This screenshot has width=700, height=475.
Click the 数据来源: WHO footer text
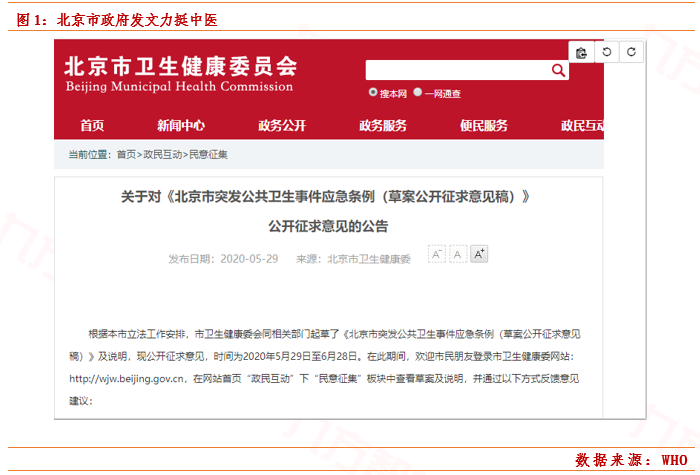(x=631, y=460)
